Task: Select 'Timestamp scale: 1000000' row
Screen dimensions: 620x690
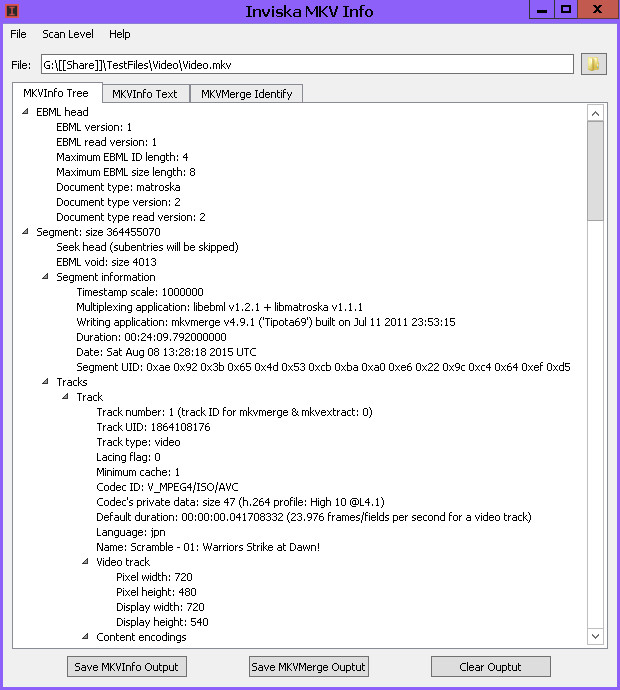Action: tap(139, 292)
